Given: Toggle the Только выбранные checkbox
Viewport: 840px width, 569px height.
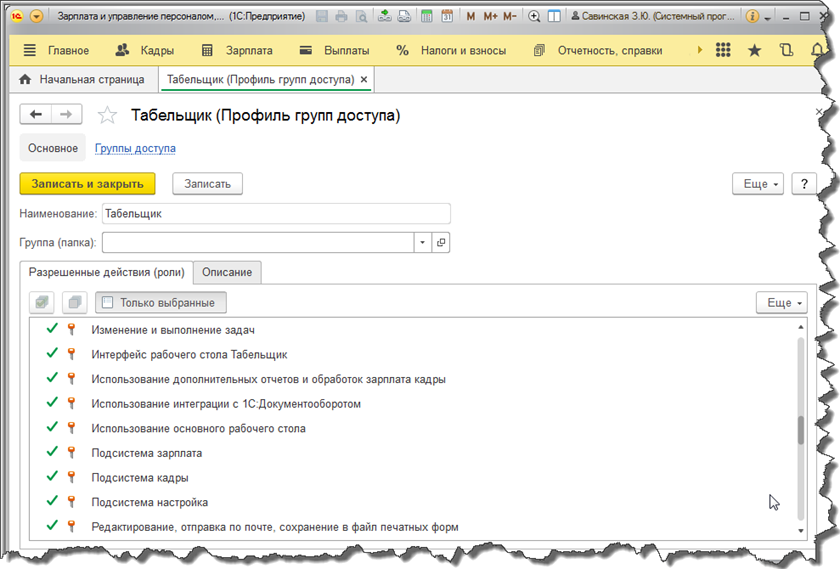Looking at the screenshot, I should (108, 302).
